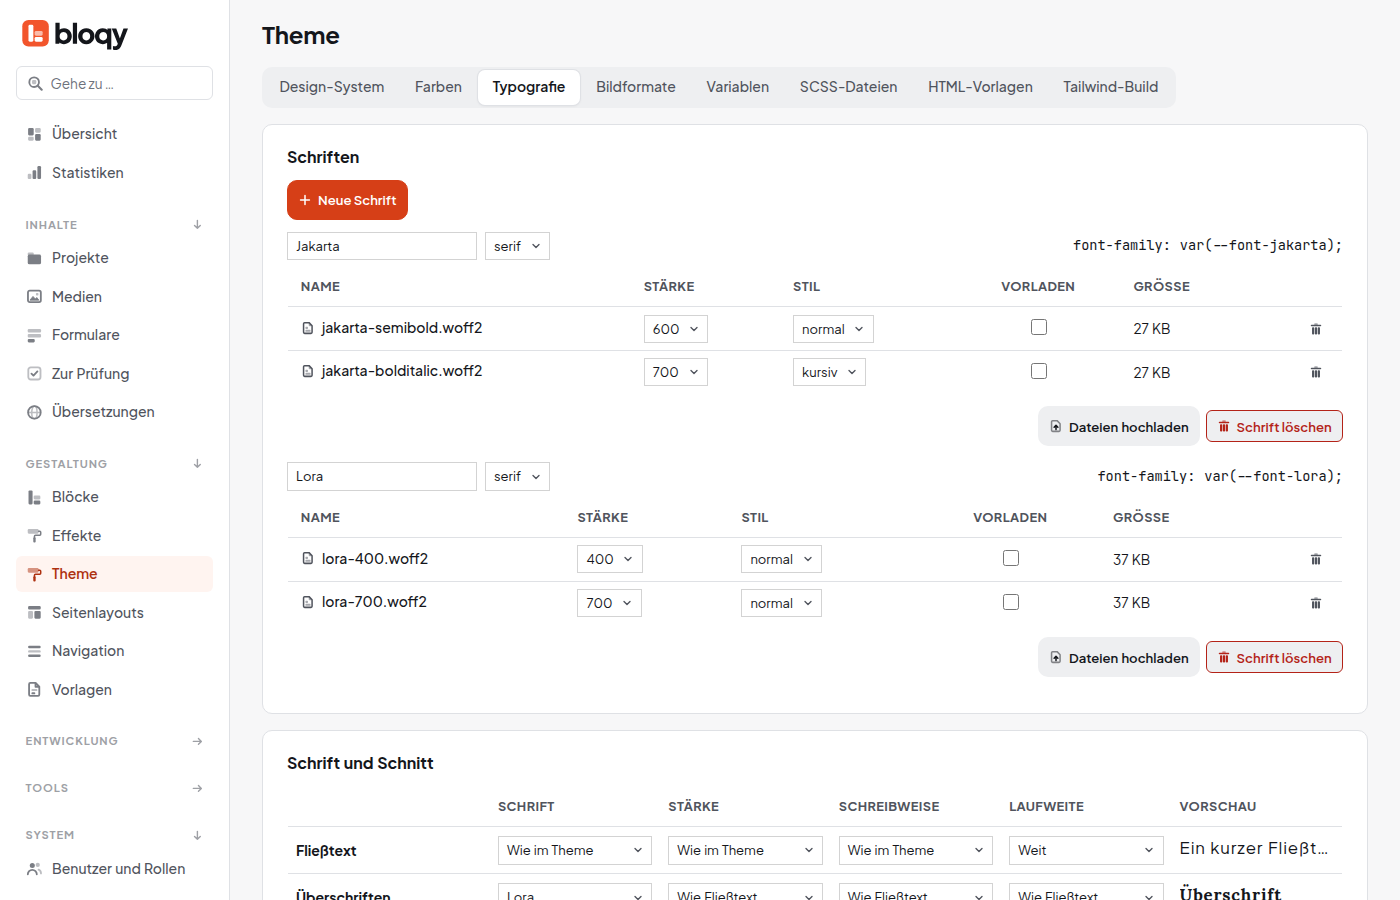Expand the Tools sidebar section
Viewport: 1400px width, 900px height.
(197, 788)
